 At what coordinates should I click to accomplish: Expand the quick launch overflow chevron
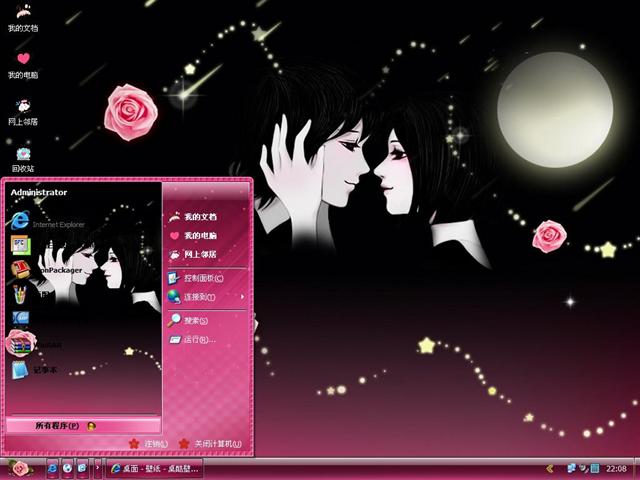point(97,468)
